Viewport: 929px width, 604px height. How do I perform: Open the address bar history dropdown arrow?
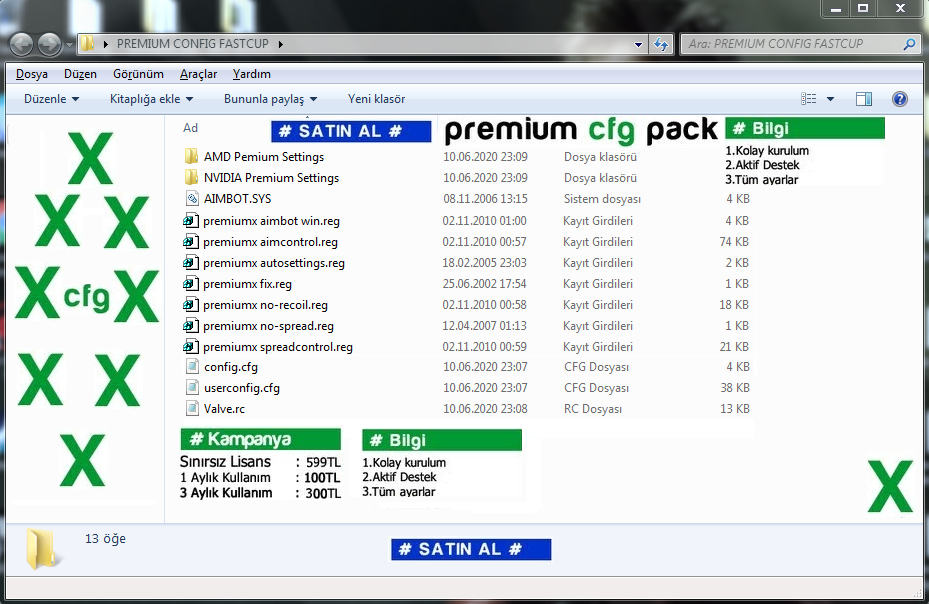(638, 44)
